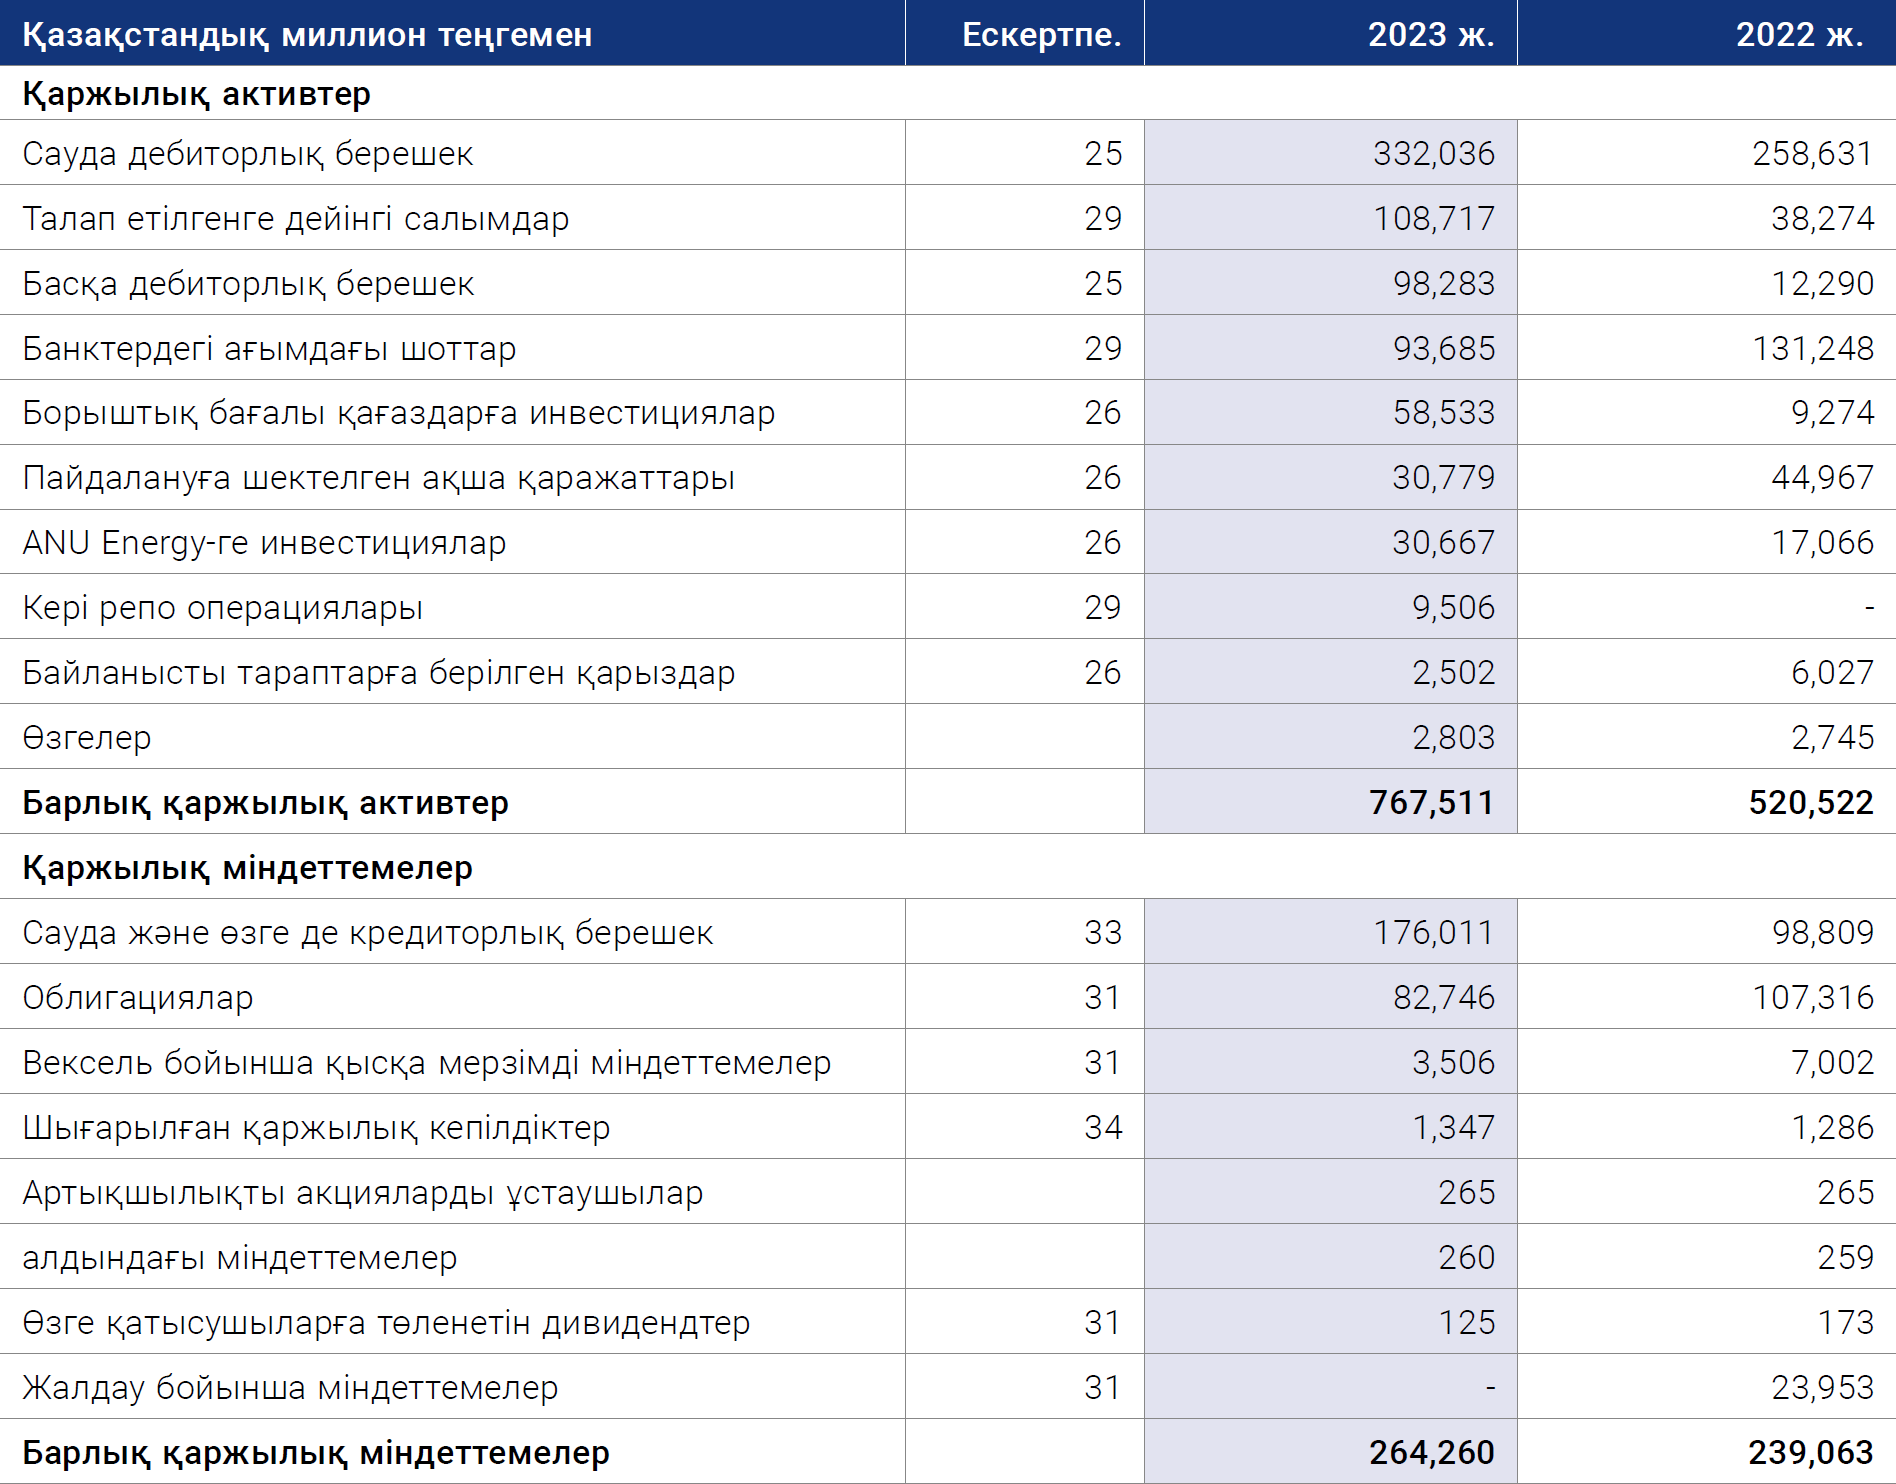This screenshot has height=1484, width=1896.
Task: Select 'Артықшылықты акцияларды ұстаушылар' label
Action: 362,1193
